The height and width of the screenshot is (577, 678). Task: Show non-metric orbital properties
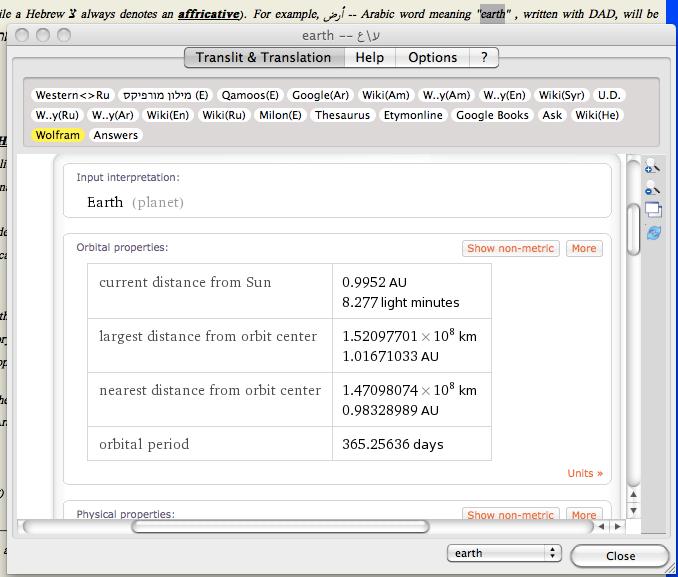510,248
